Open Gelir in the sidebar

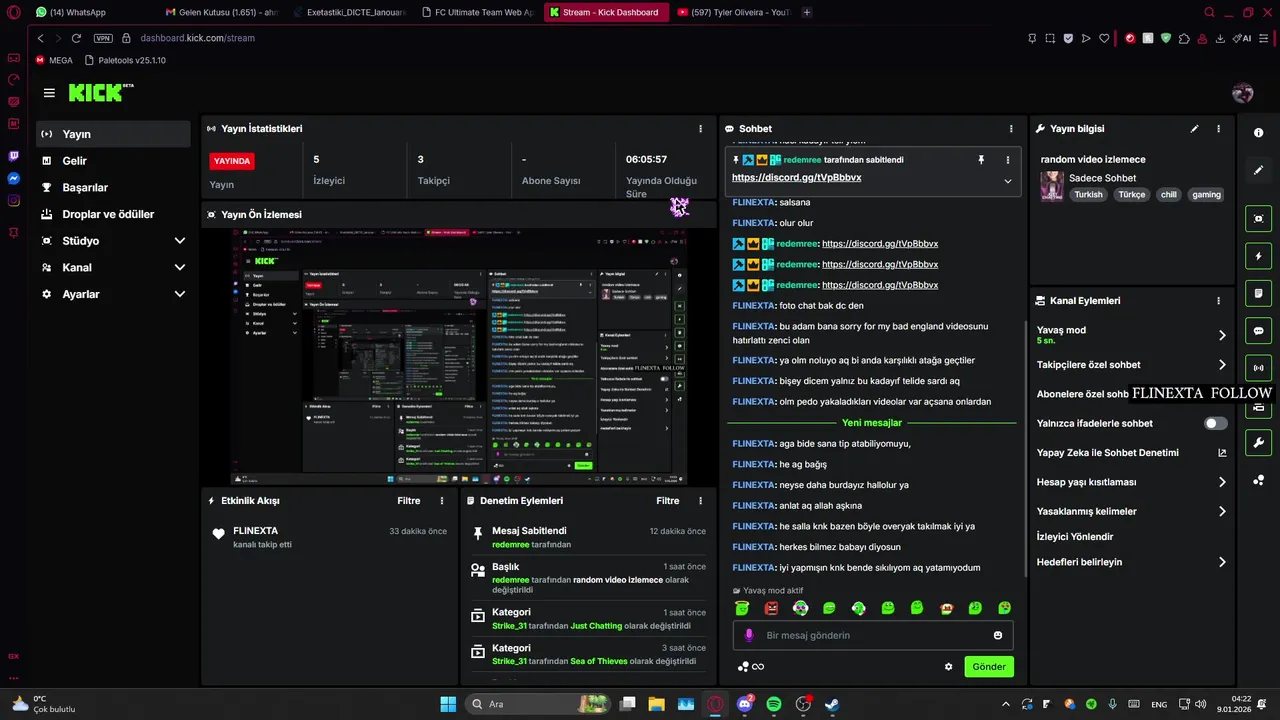pos(113,161)
